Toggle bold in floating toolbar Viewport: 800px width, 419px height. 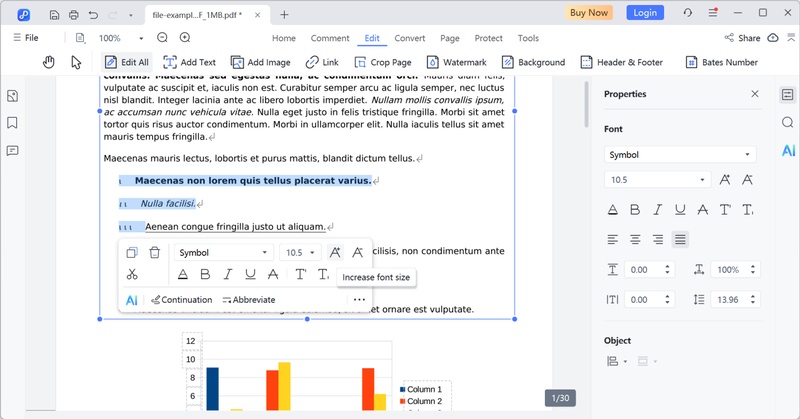(x=205, y=275)
